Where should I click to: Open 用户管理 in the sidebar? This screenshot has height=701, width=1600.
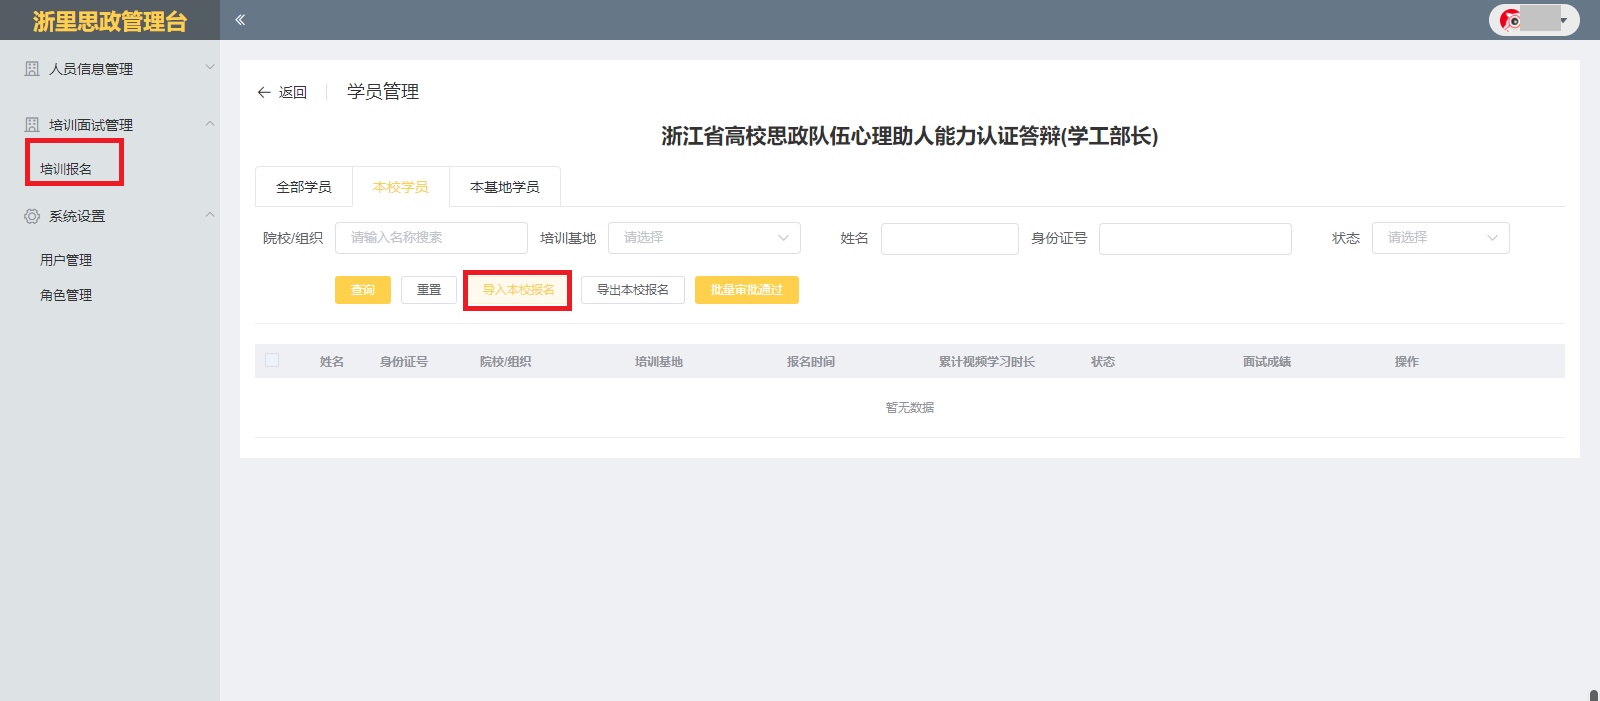click(66, 260)
